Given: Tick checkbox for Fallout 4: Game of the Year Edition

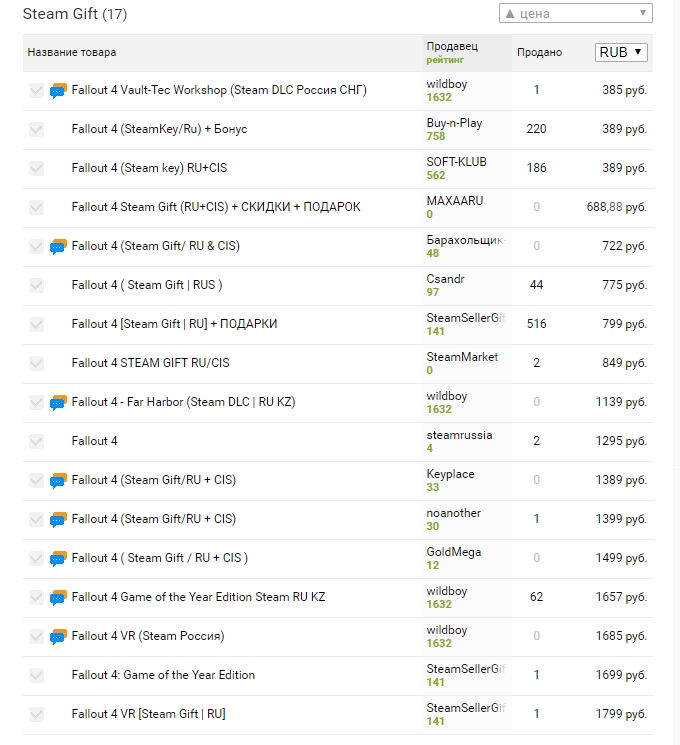Looking at the screenshot, I should [x=36, y=675].
